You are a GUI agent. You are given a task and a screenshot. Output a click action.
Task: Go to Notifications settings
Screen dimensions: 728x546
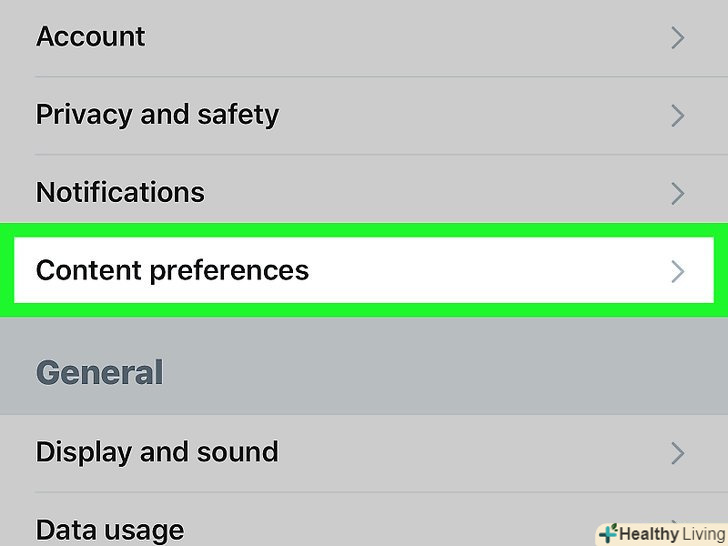(120, 192)
